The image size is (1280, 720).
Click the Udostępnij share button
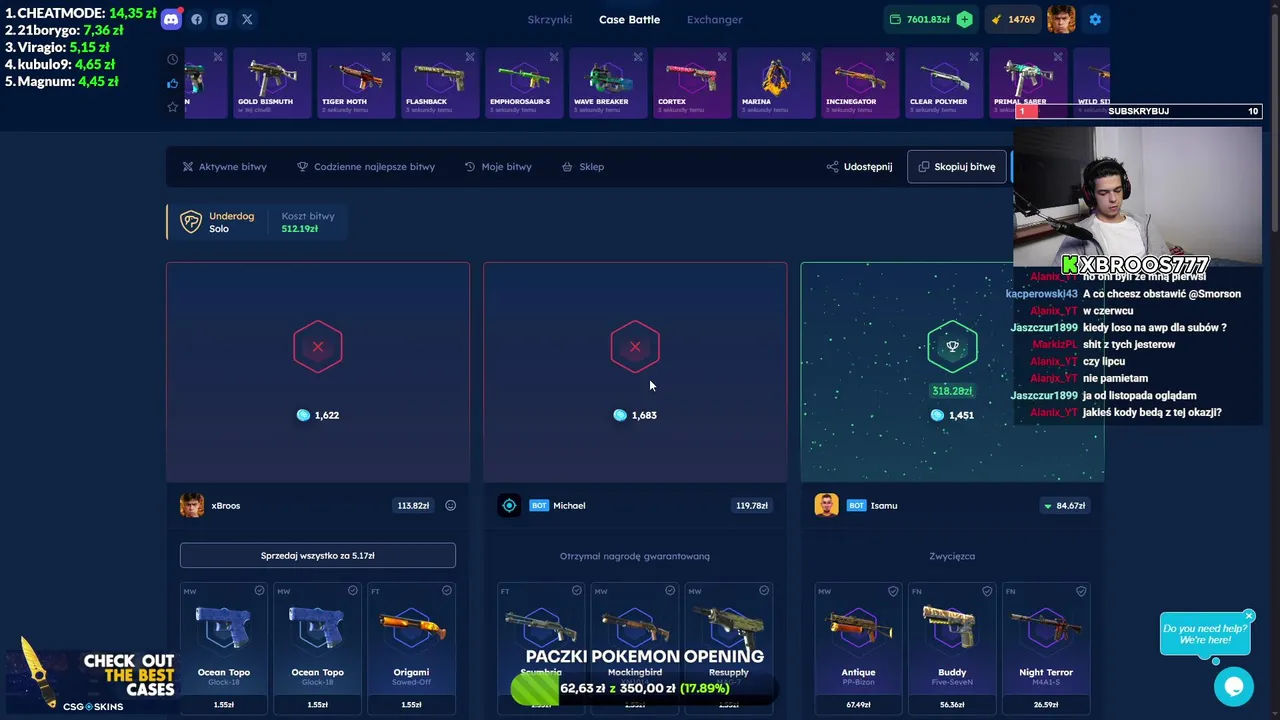point(859,167)
